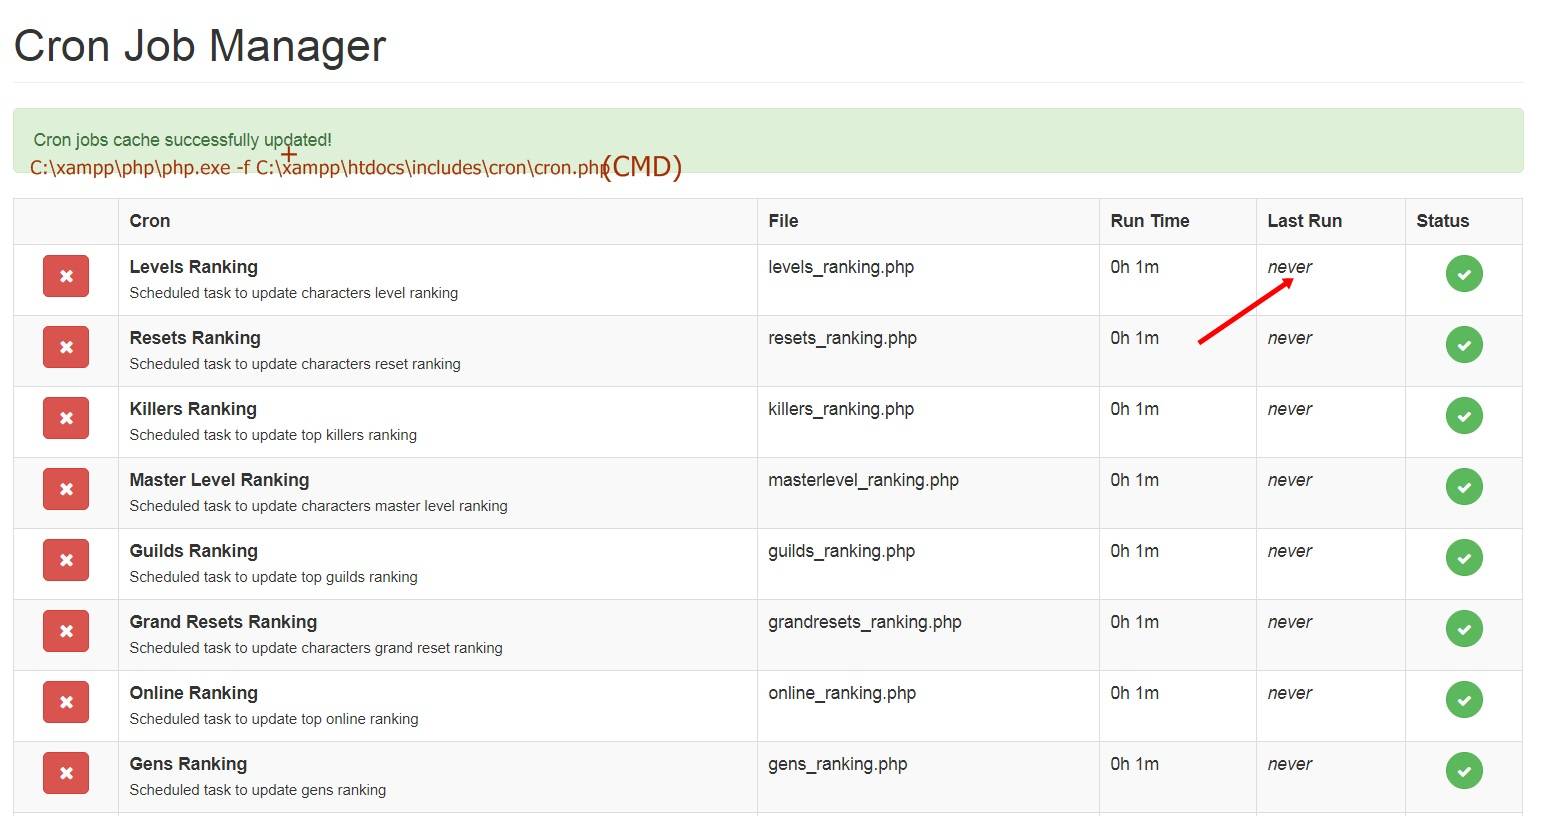Click 'Scheduled task to update top killers ranking'
This screenshot has height=816, width=1551.
pyautogui.click(x=273, y=435)
